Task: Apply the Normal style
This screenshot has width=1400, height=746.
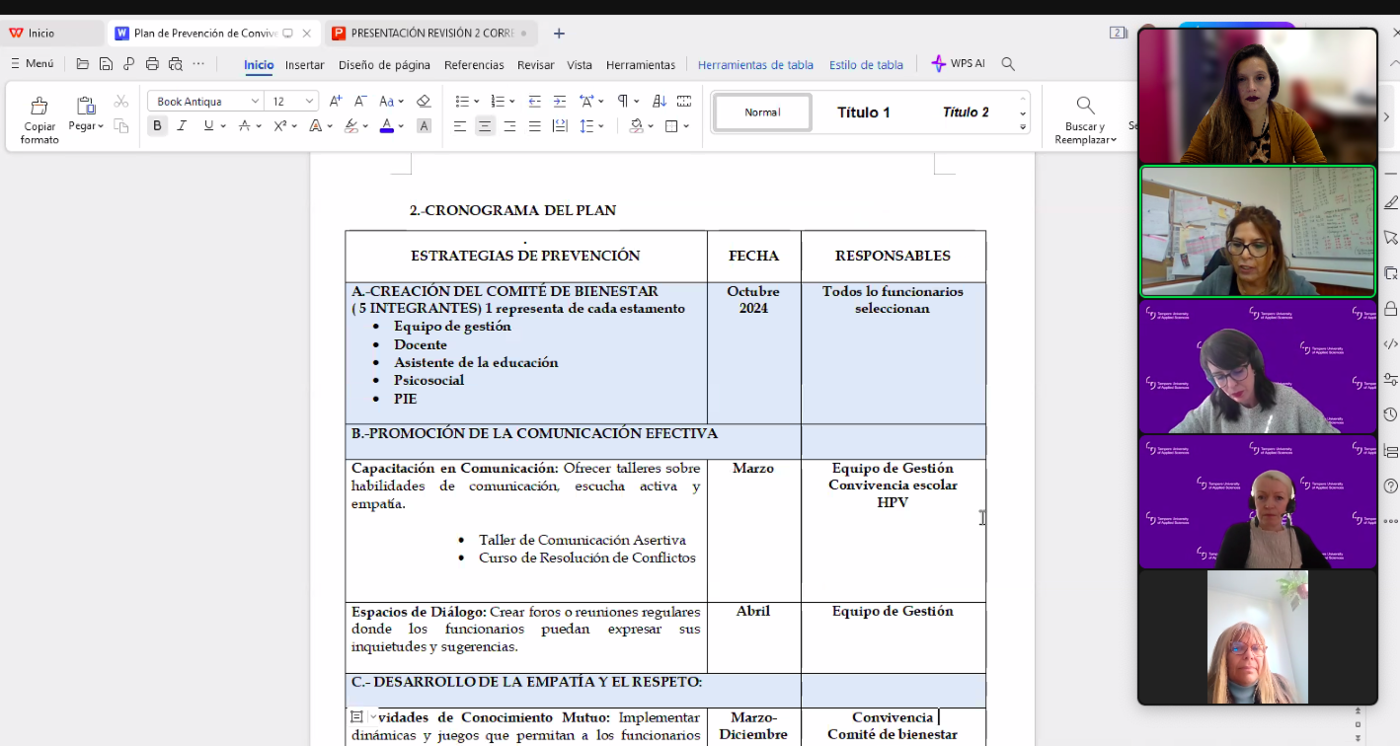Action: pyautogui.click(x=762, y=112)
